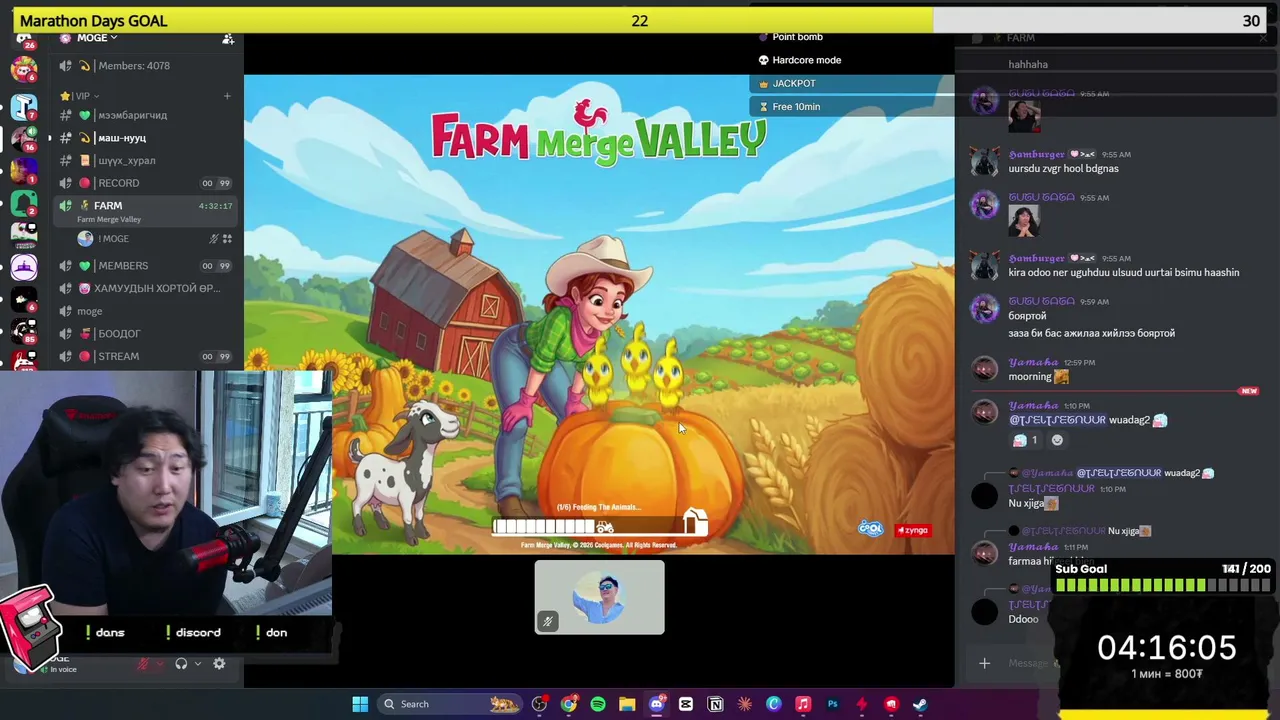
Task: Open the server icon with badge 26
Action: coord(24,40)
